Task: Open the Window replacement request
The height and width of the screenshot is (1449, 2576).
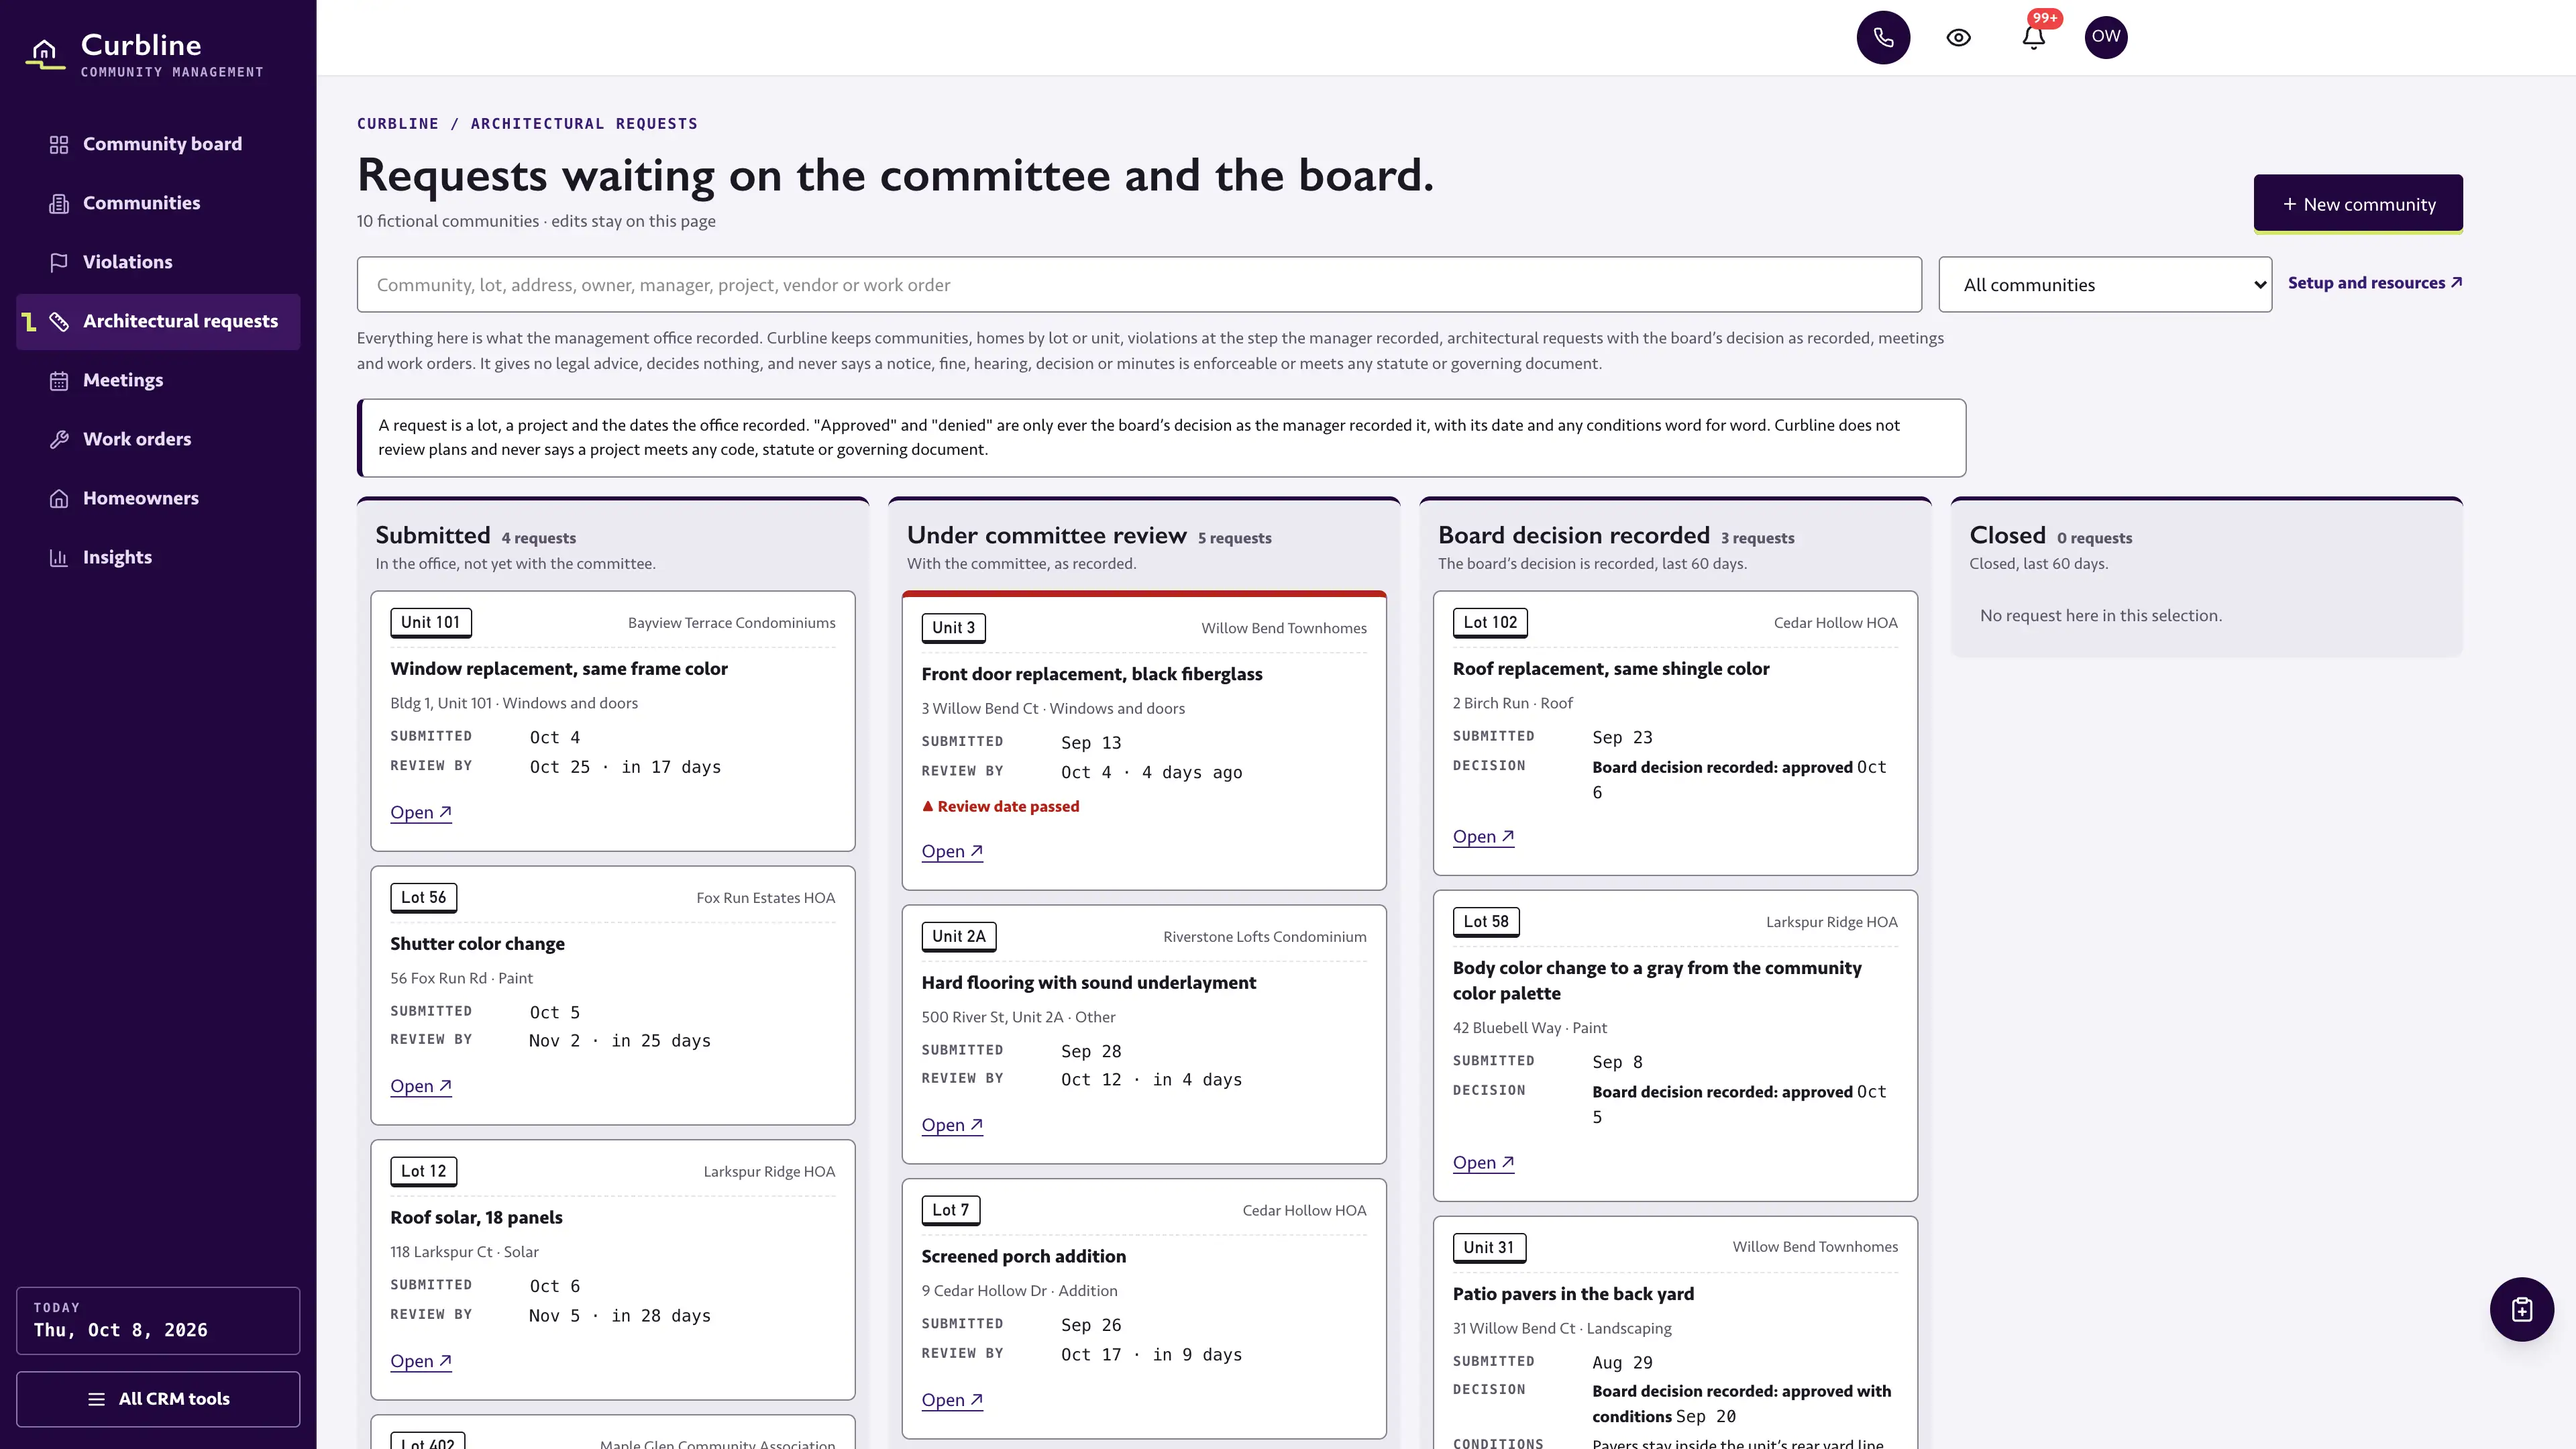Action: coord(421,812)
